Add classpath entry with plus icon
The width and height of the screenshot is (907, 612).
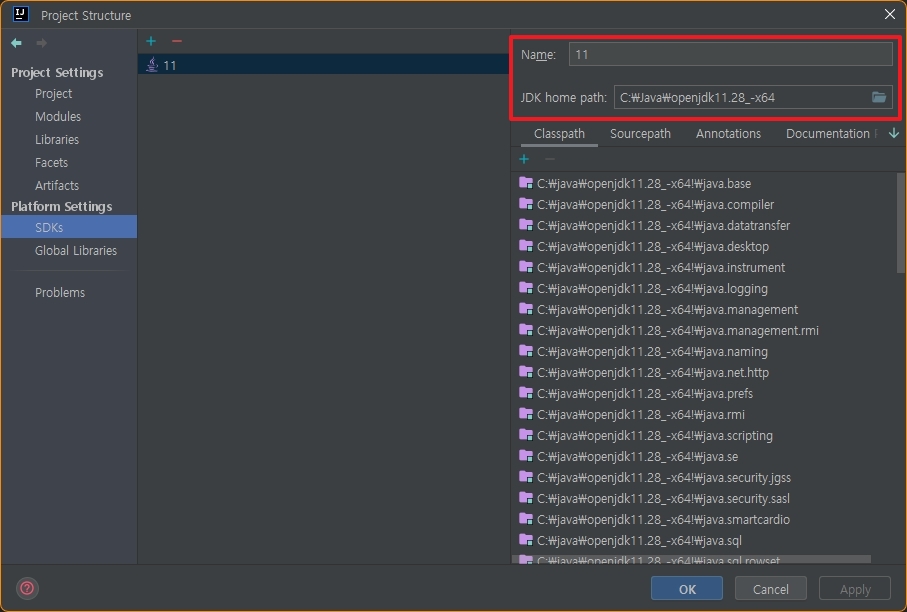(x=524, y=159)
